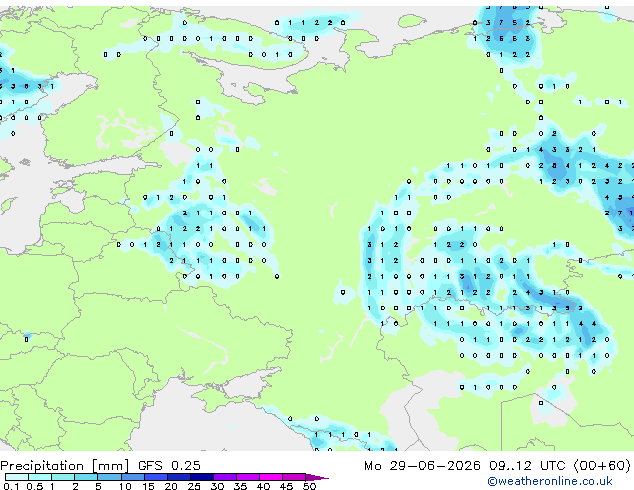Click the '0.5' legend scale label
The height and width of the screenshot is (490, 634).
click(x=35, y=486)
